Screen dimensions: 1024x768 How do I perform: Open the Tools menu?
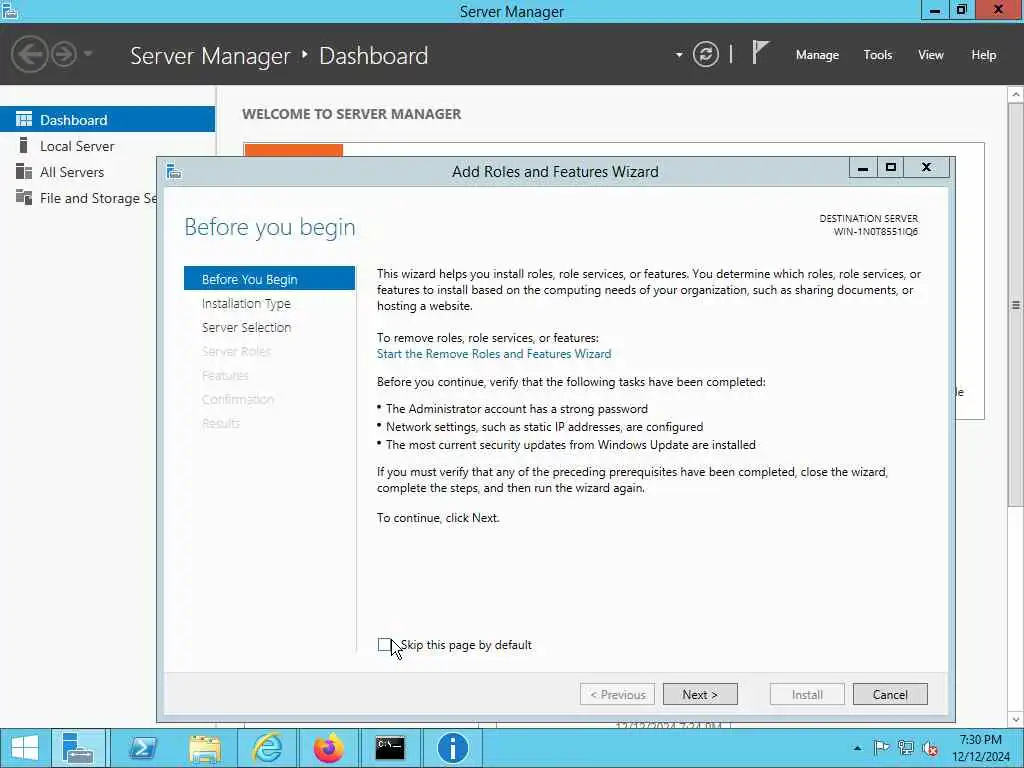click(x=878, y=55)
